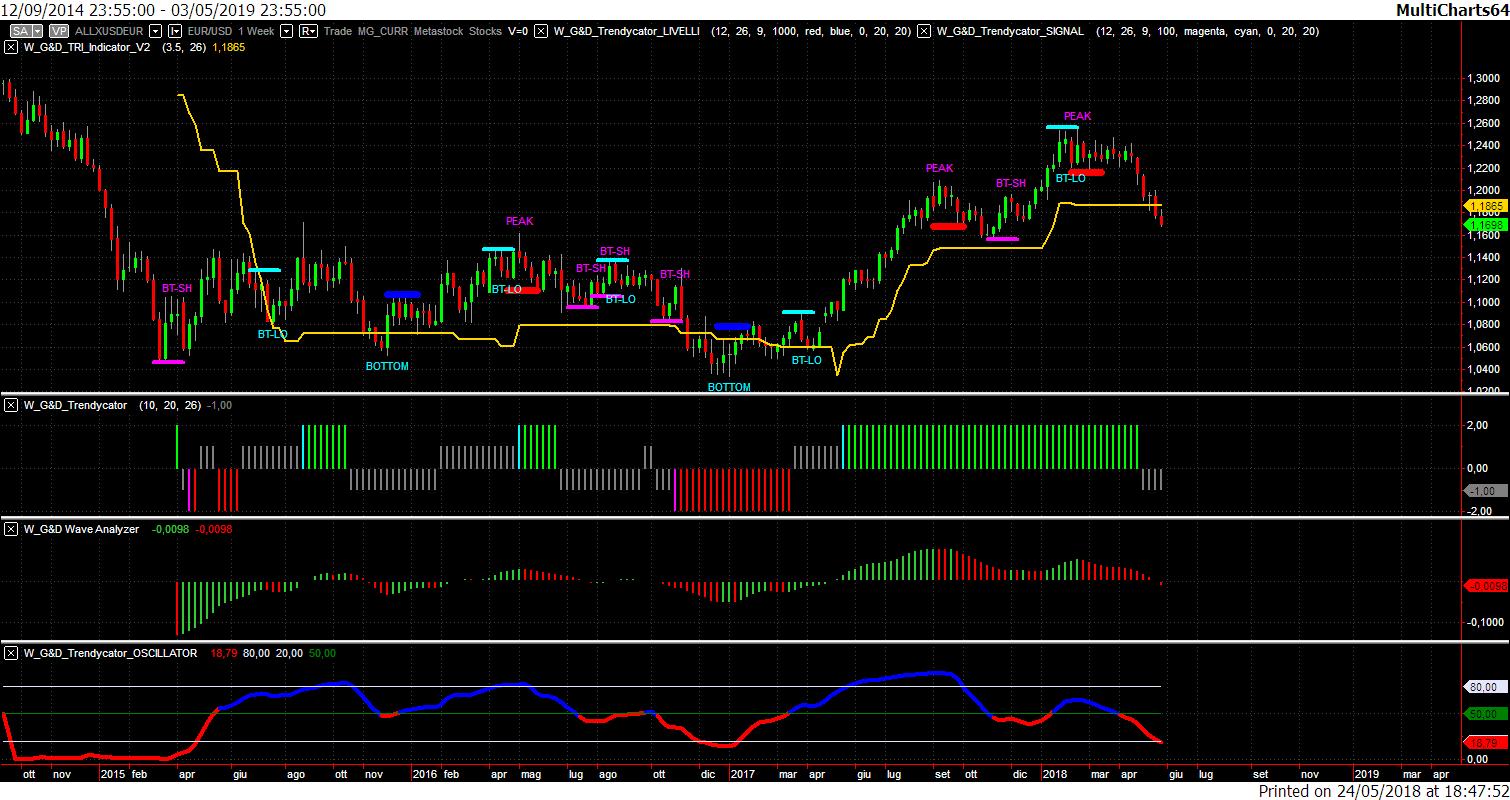Click the VP button in status line
The width and height of the screenshot is (1510, 800).
[58, 31]
